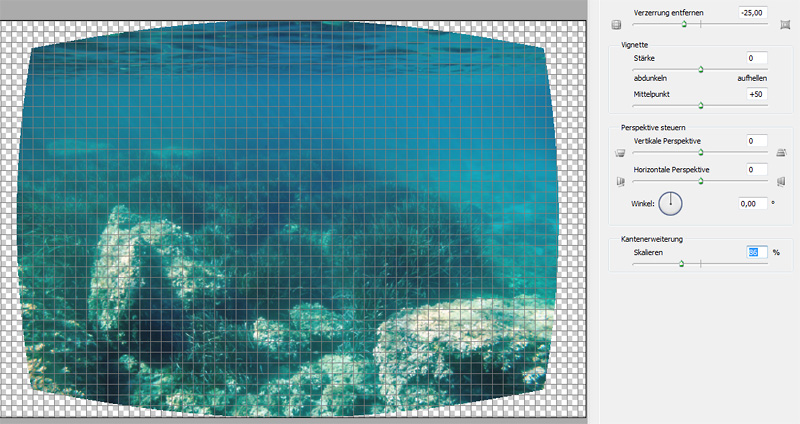Click the Mittelpunkt slider handle

tap(700, 104)
